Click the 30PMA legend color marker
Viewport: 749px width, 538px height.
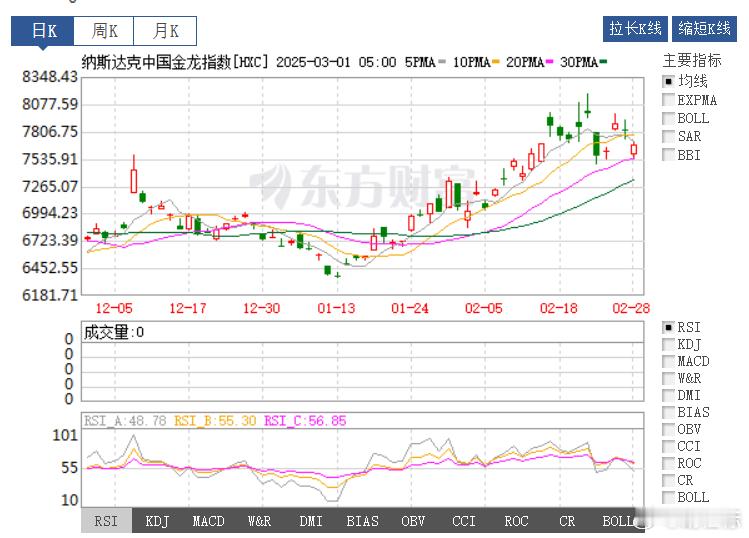[x=603, y=62]
